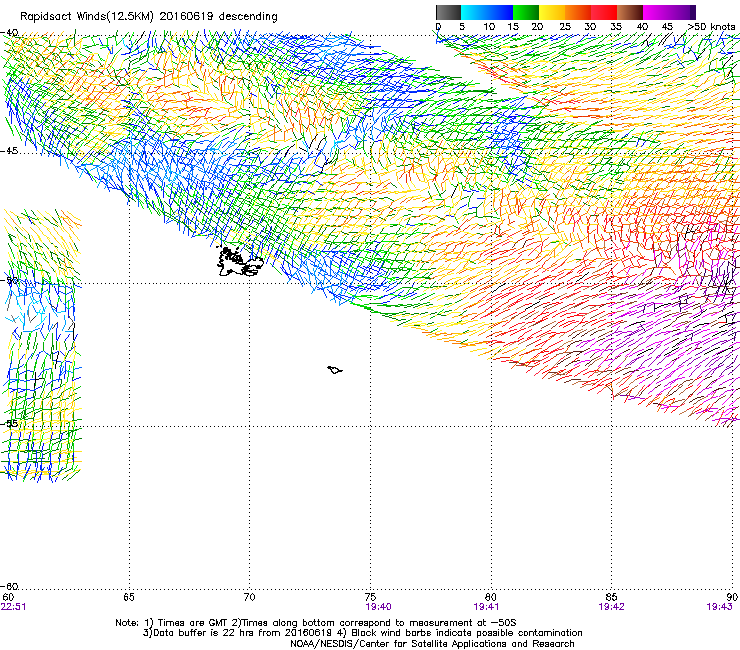Click the map title 'Rapidsact Winds(12.5KM) 20160619 descending'
The image size is (740, 650).
click(149, 17)
